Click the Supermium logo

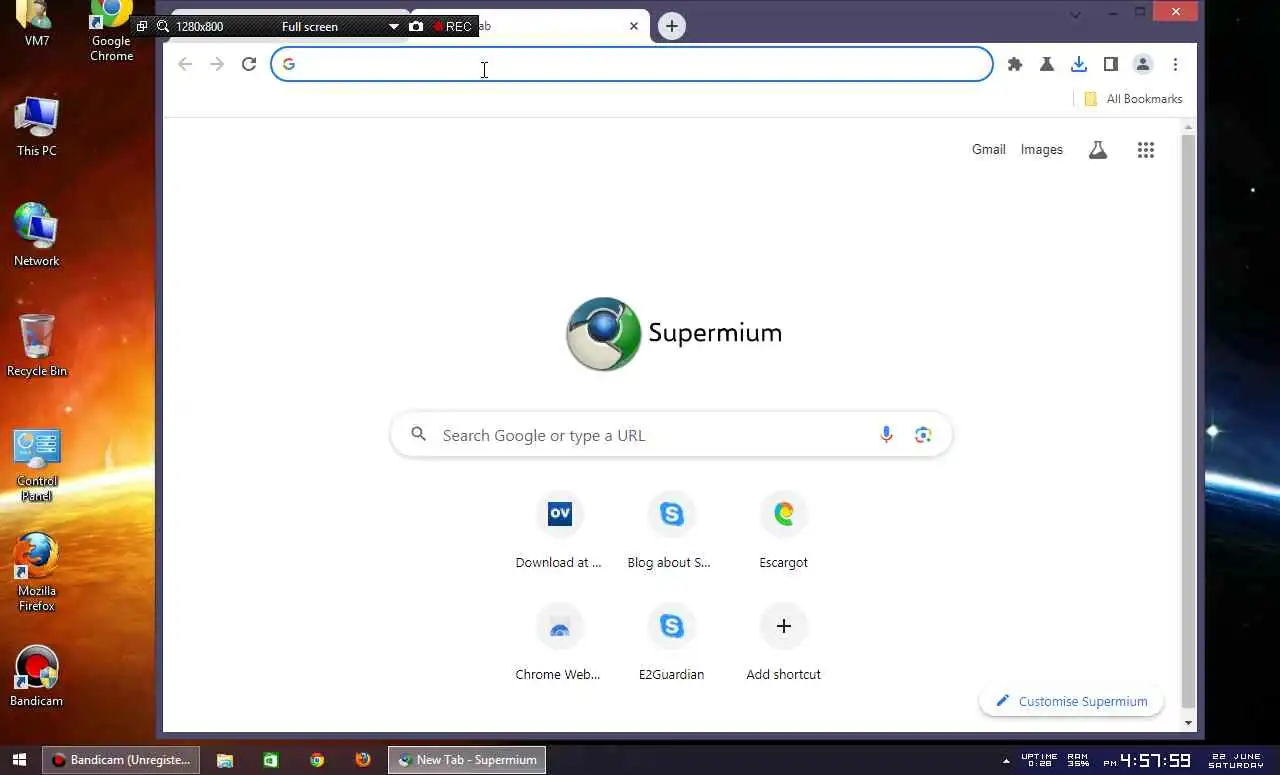(673, 333)
